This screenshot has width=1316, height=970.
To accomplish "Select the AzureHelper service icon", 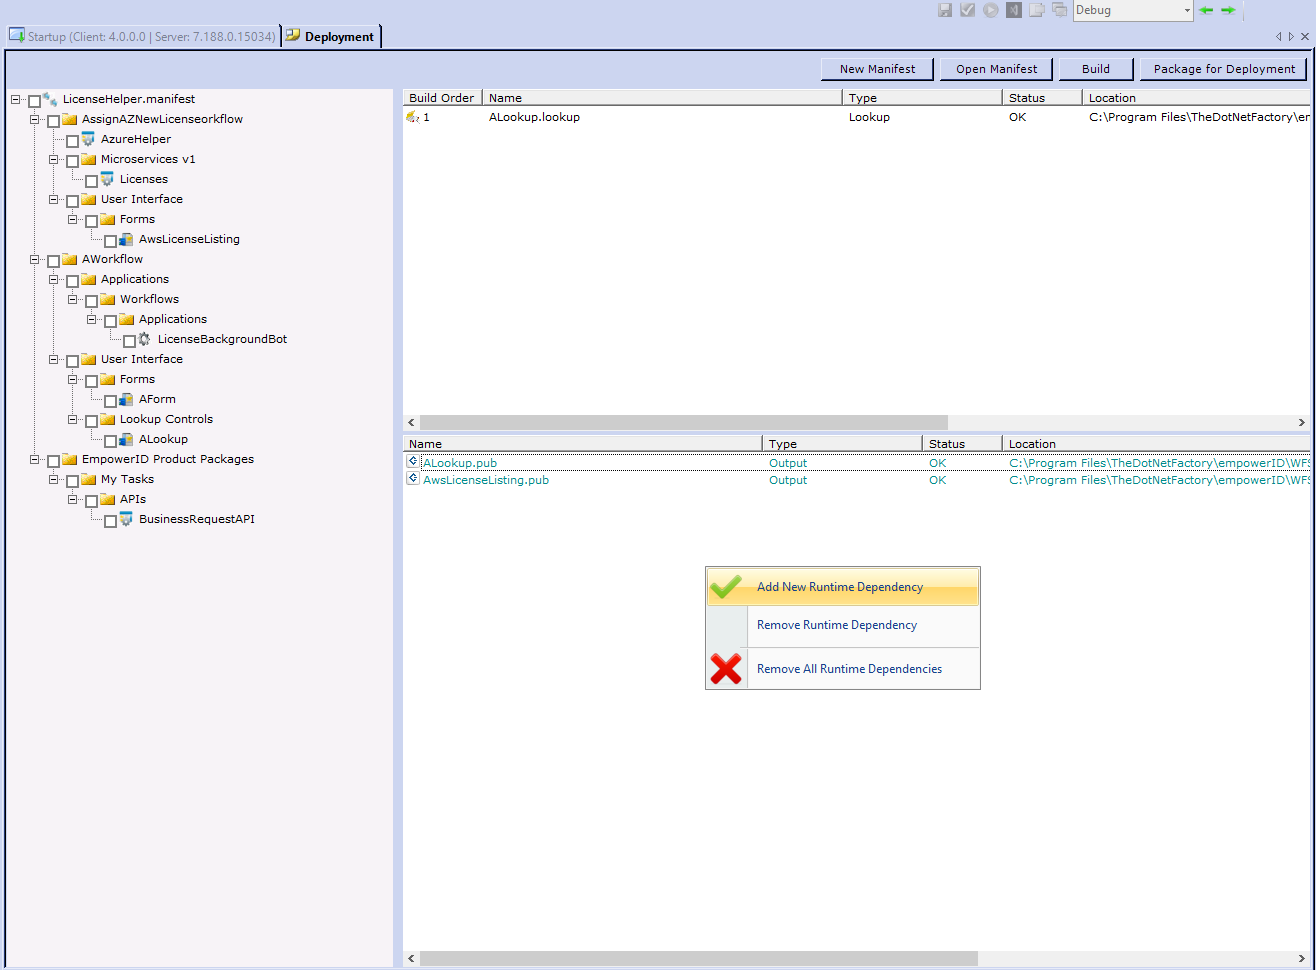I will pos(89,139).
